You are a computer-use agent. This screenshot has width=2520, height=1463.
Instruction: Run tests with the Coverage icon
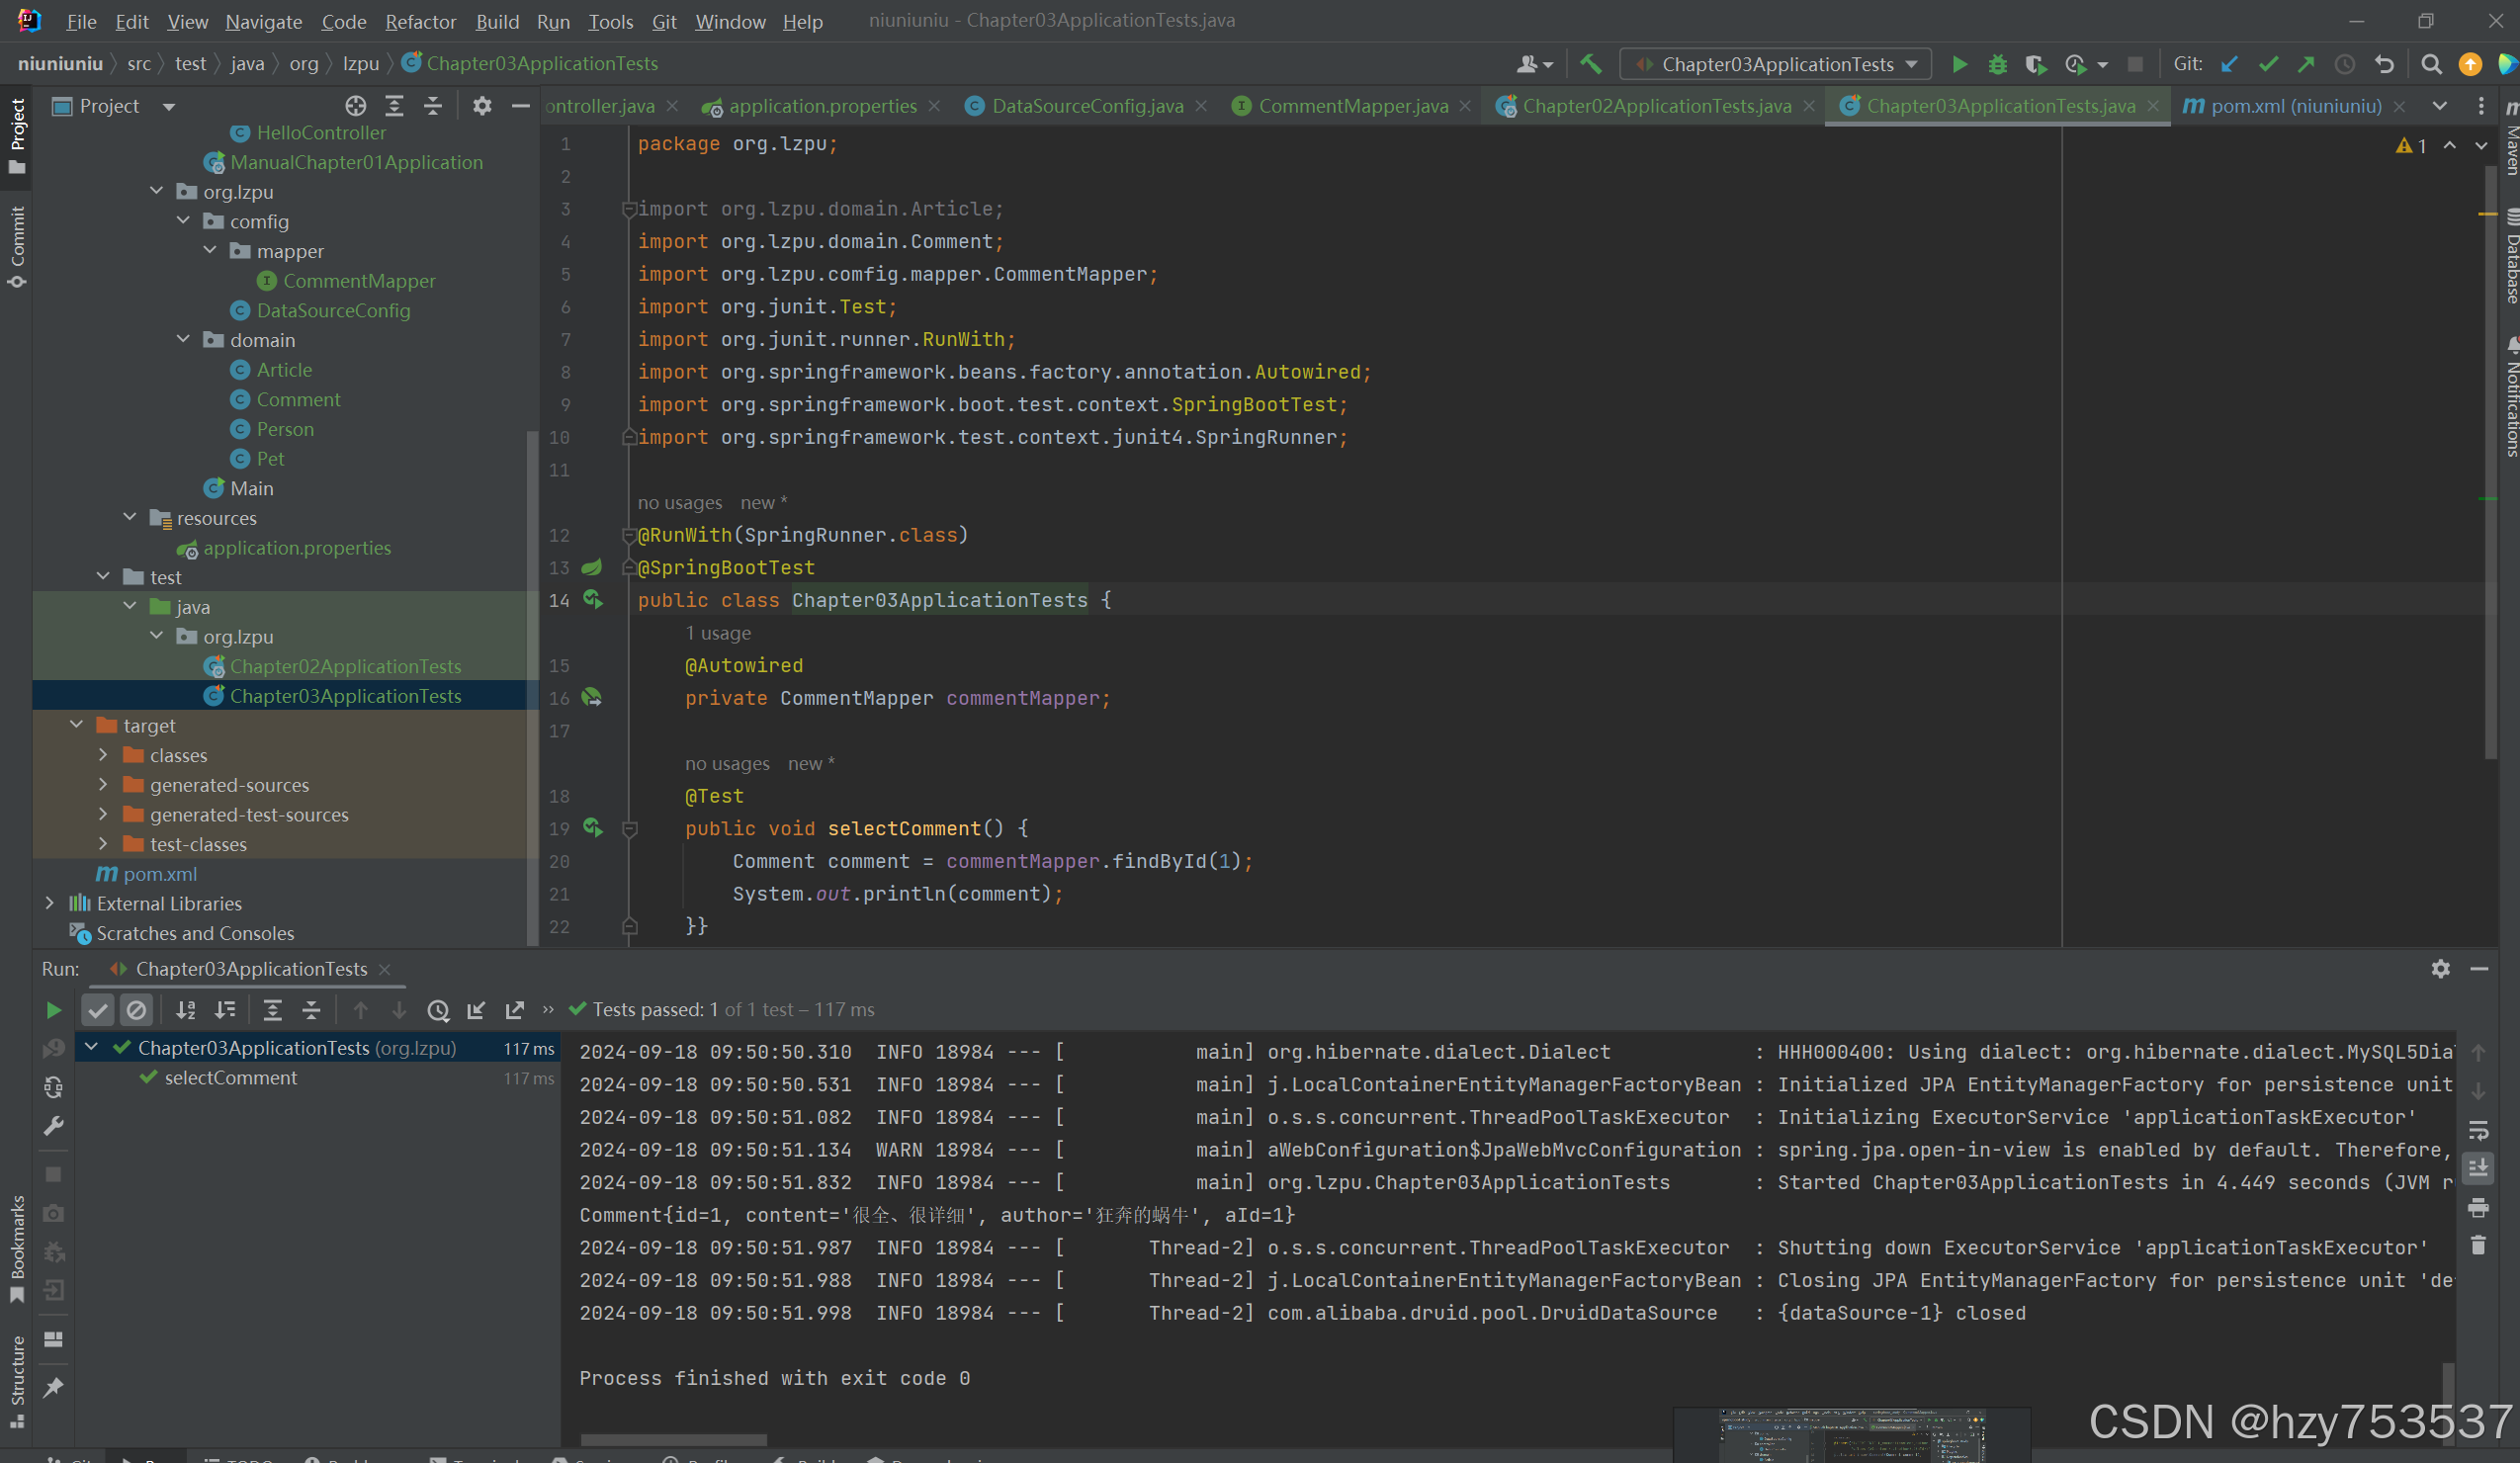(2035, 63)
